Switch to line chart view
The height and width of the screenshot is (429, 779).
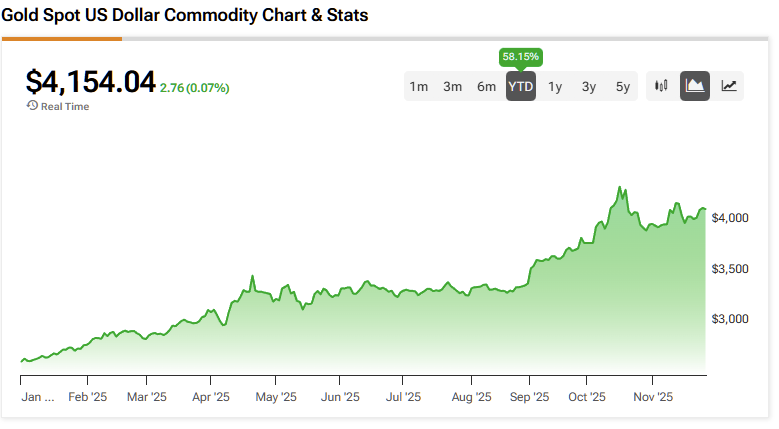(729, 86)
